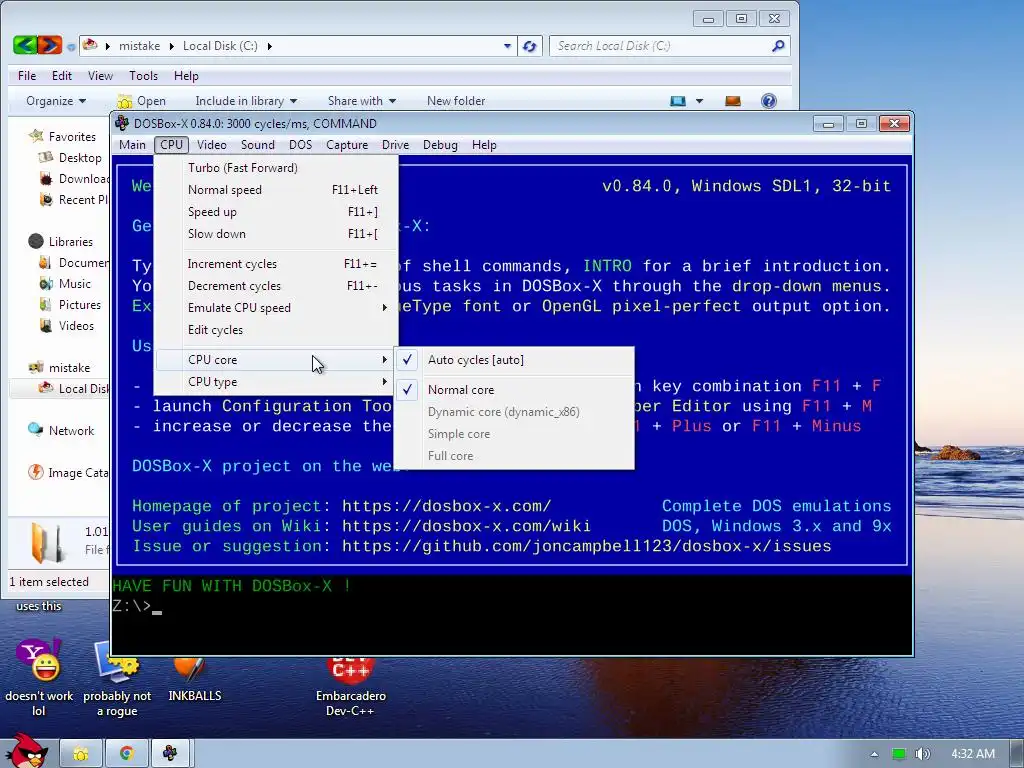The width and height of the screenshot is (1024, 768).
Task: Open the Include in library dropdown
Action: click(246, 101)
